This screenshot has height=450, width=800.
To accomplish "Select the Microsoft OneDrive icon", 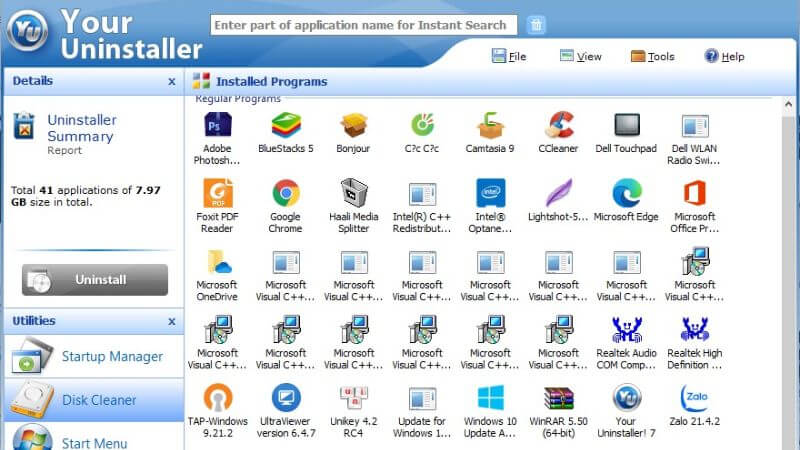I will click(x=218, y=262).
